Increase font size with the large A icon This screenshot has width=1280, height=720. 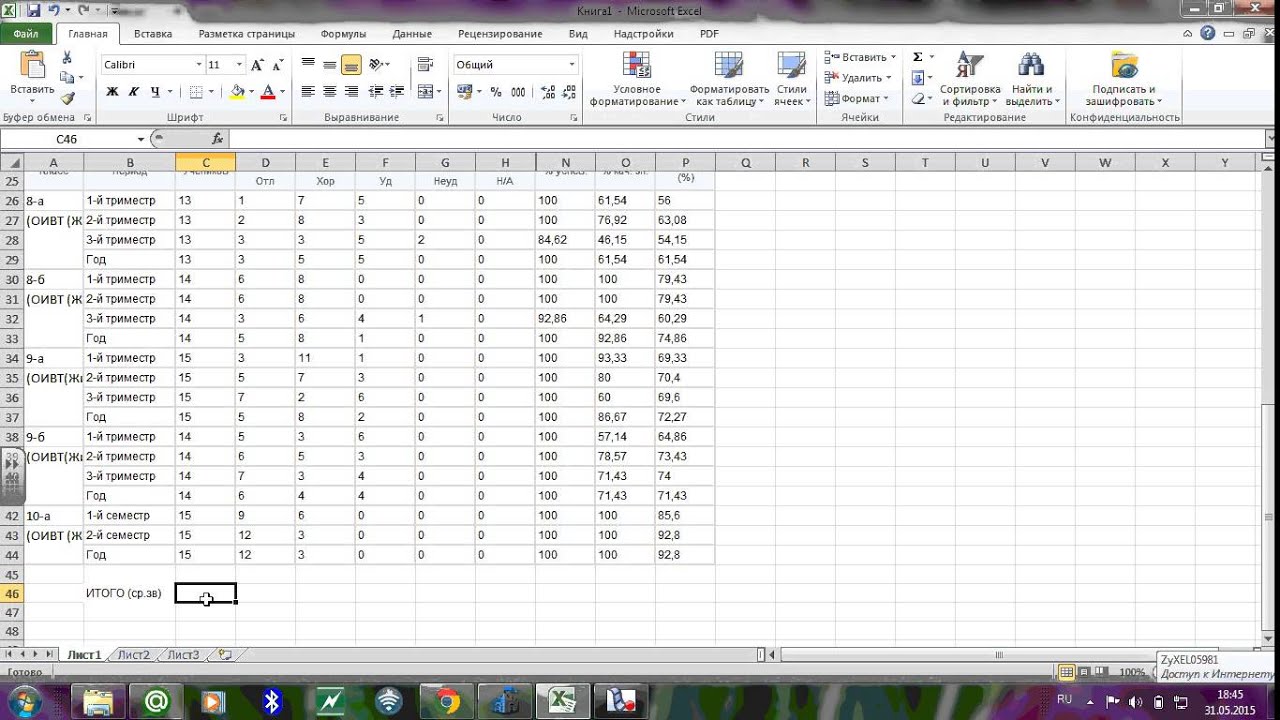click(x=257, y=65)
